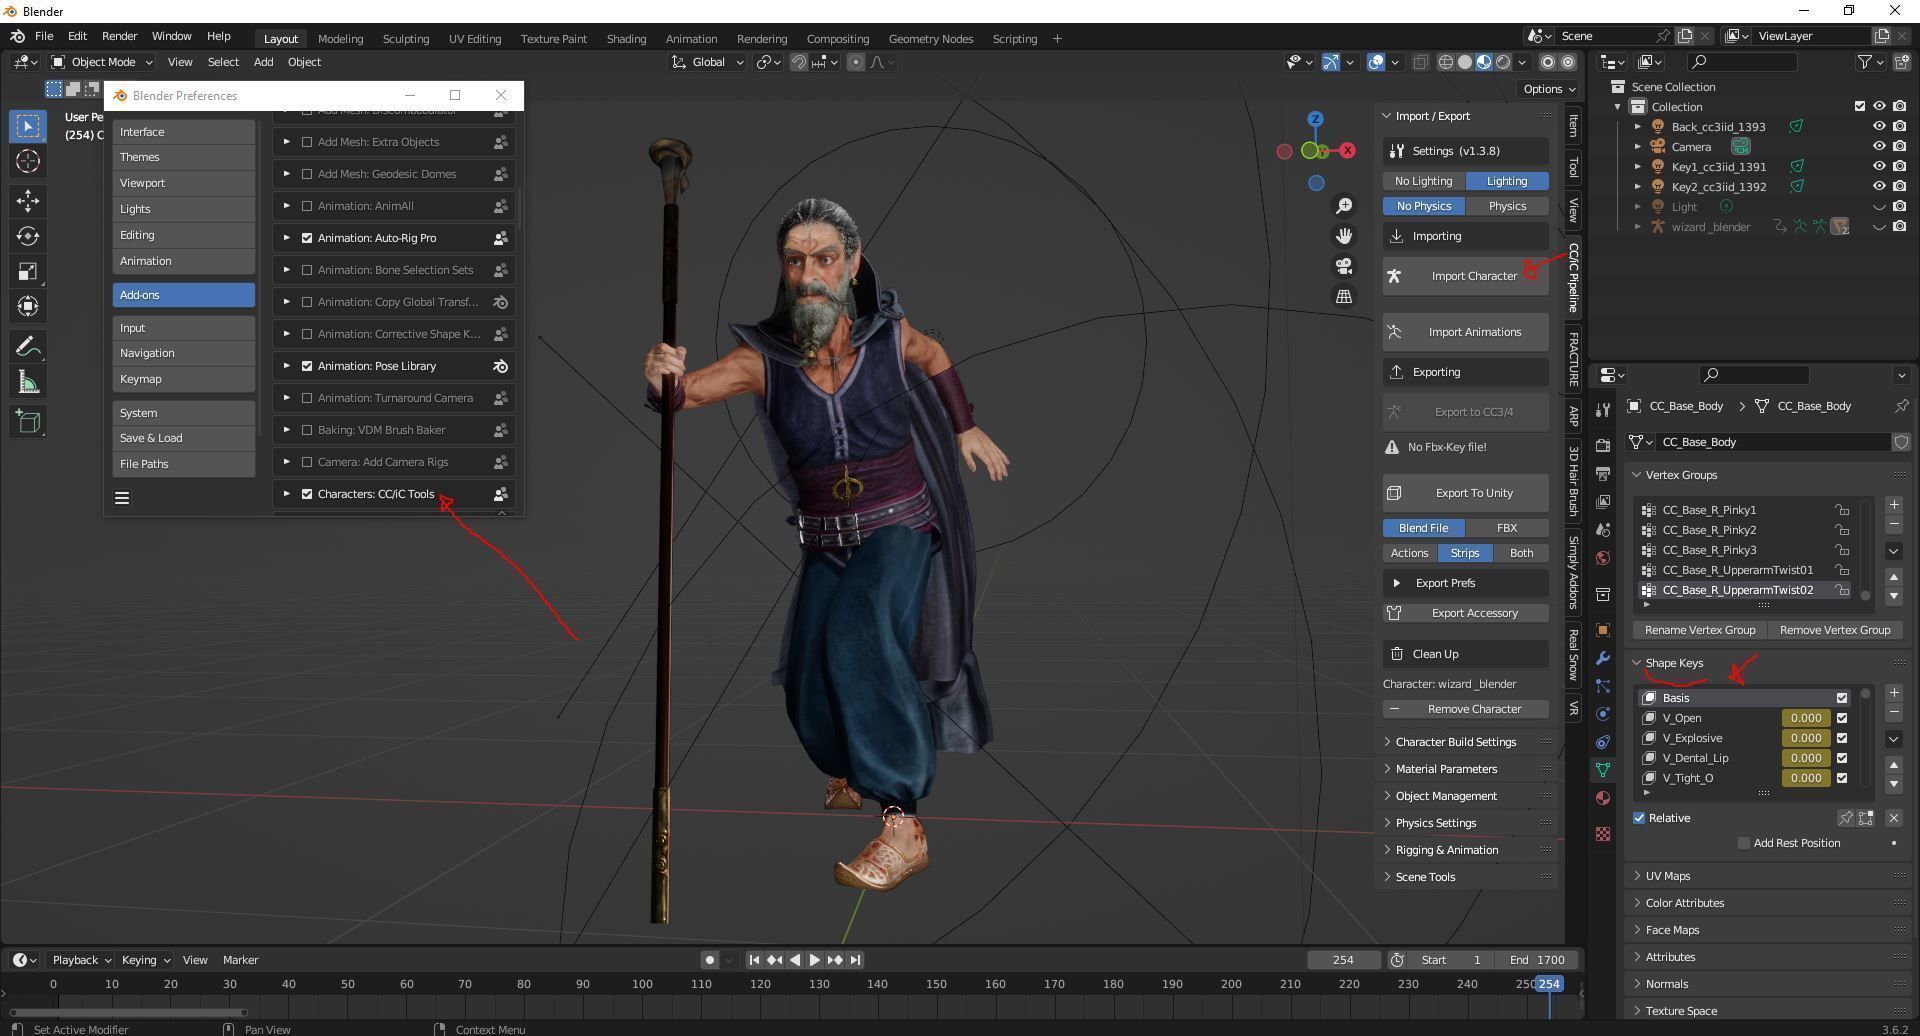Jump to timeline end frame
The image size is (1920, 1036).
click(x=855, y=960)
